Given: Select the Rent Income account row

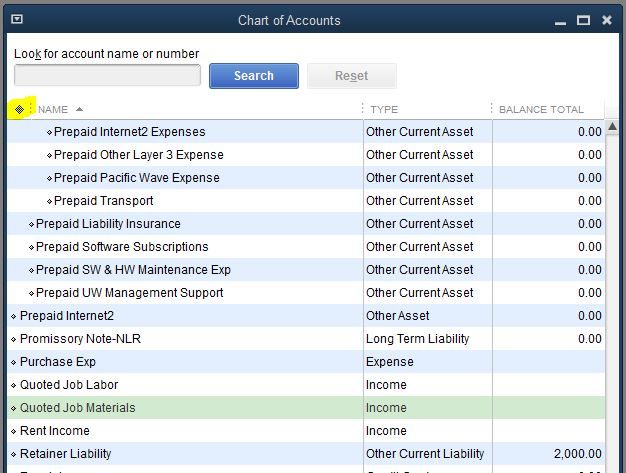Looking at the screenshot, I should (55, 431).
